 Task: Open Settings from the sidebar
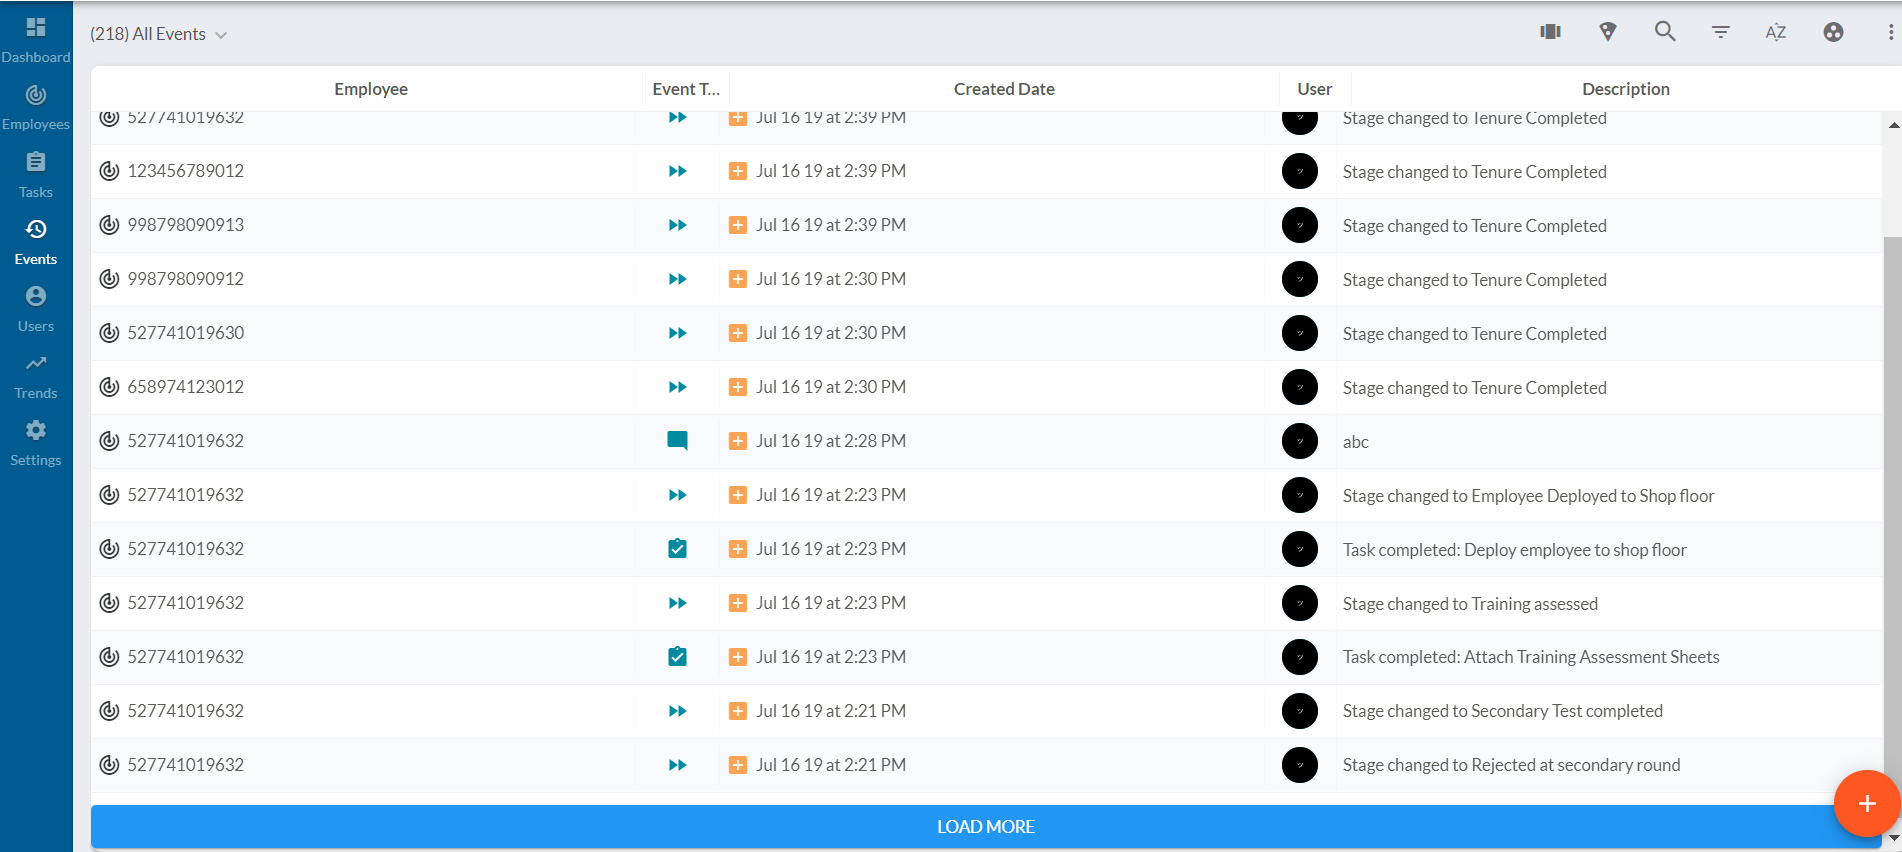point(36,442)
